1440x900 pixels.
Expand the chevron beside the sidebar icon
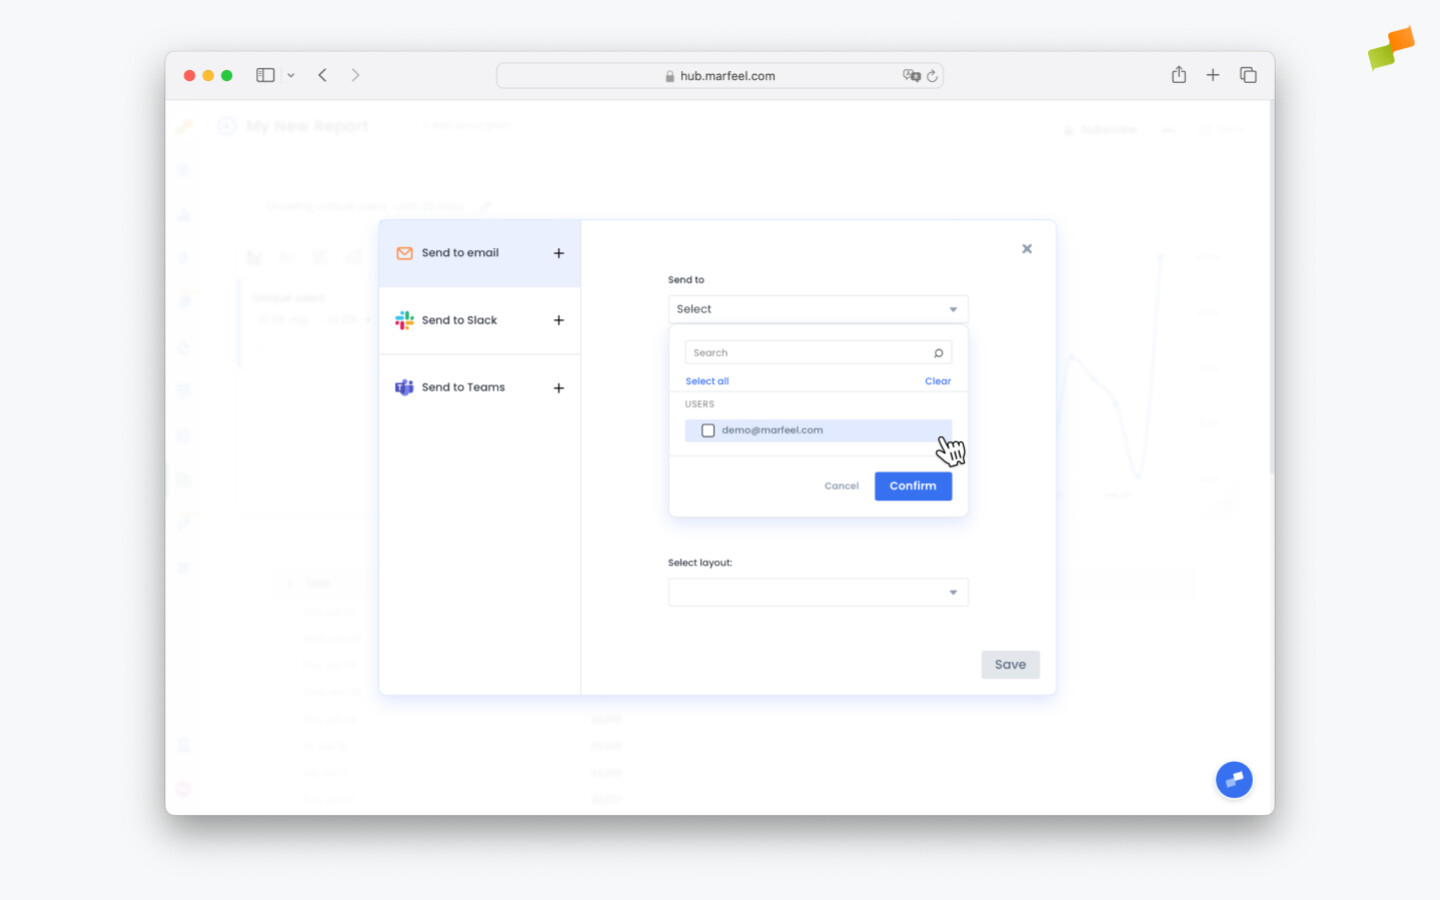point(291,74)
